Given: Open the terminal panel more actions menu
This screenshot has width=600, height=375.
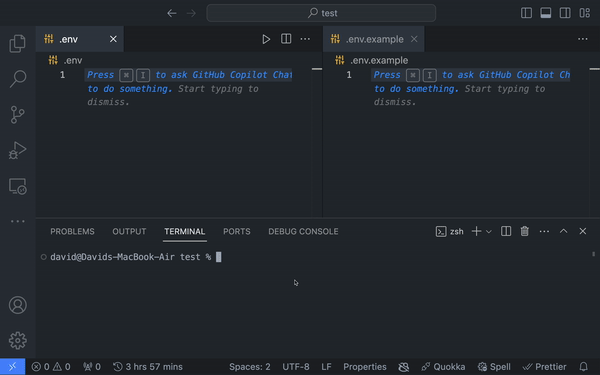Looking at the screenshot, I should coord(544,232).
